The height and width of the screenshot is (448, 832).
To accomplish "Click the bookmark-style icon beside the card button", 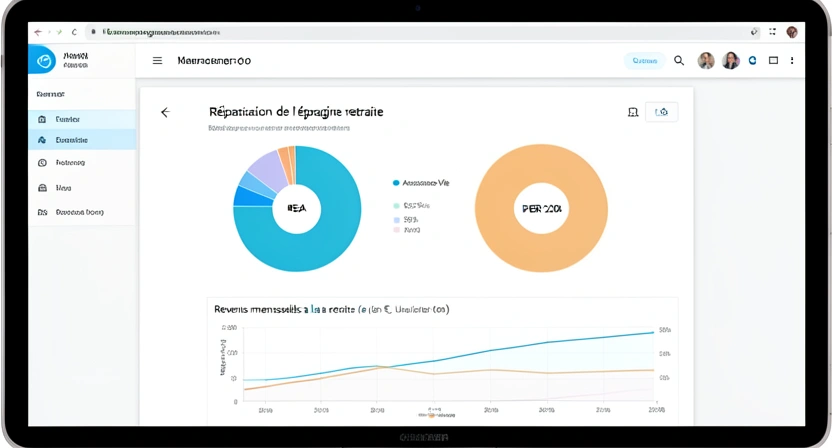I will (632, 112).
